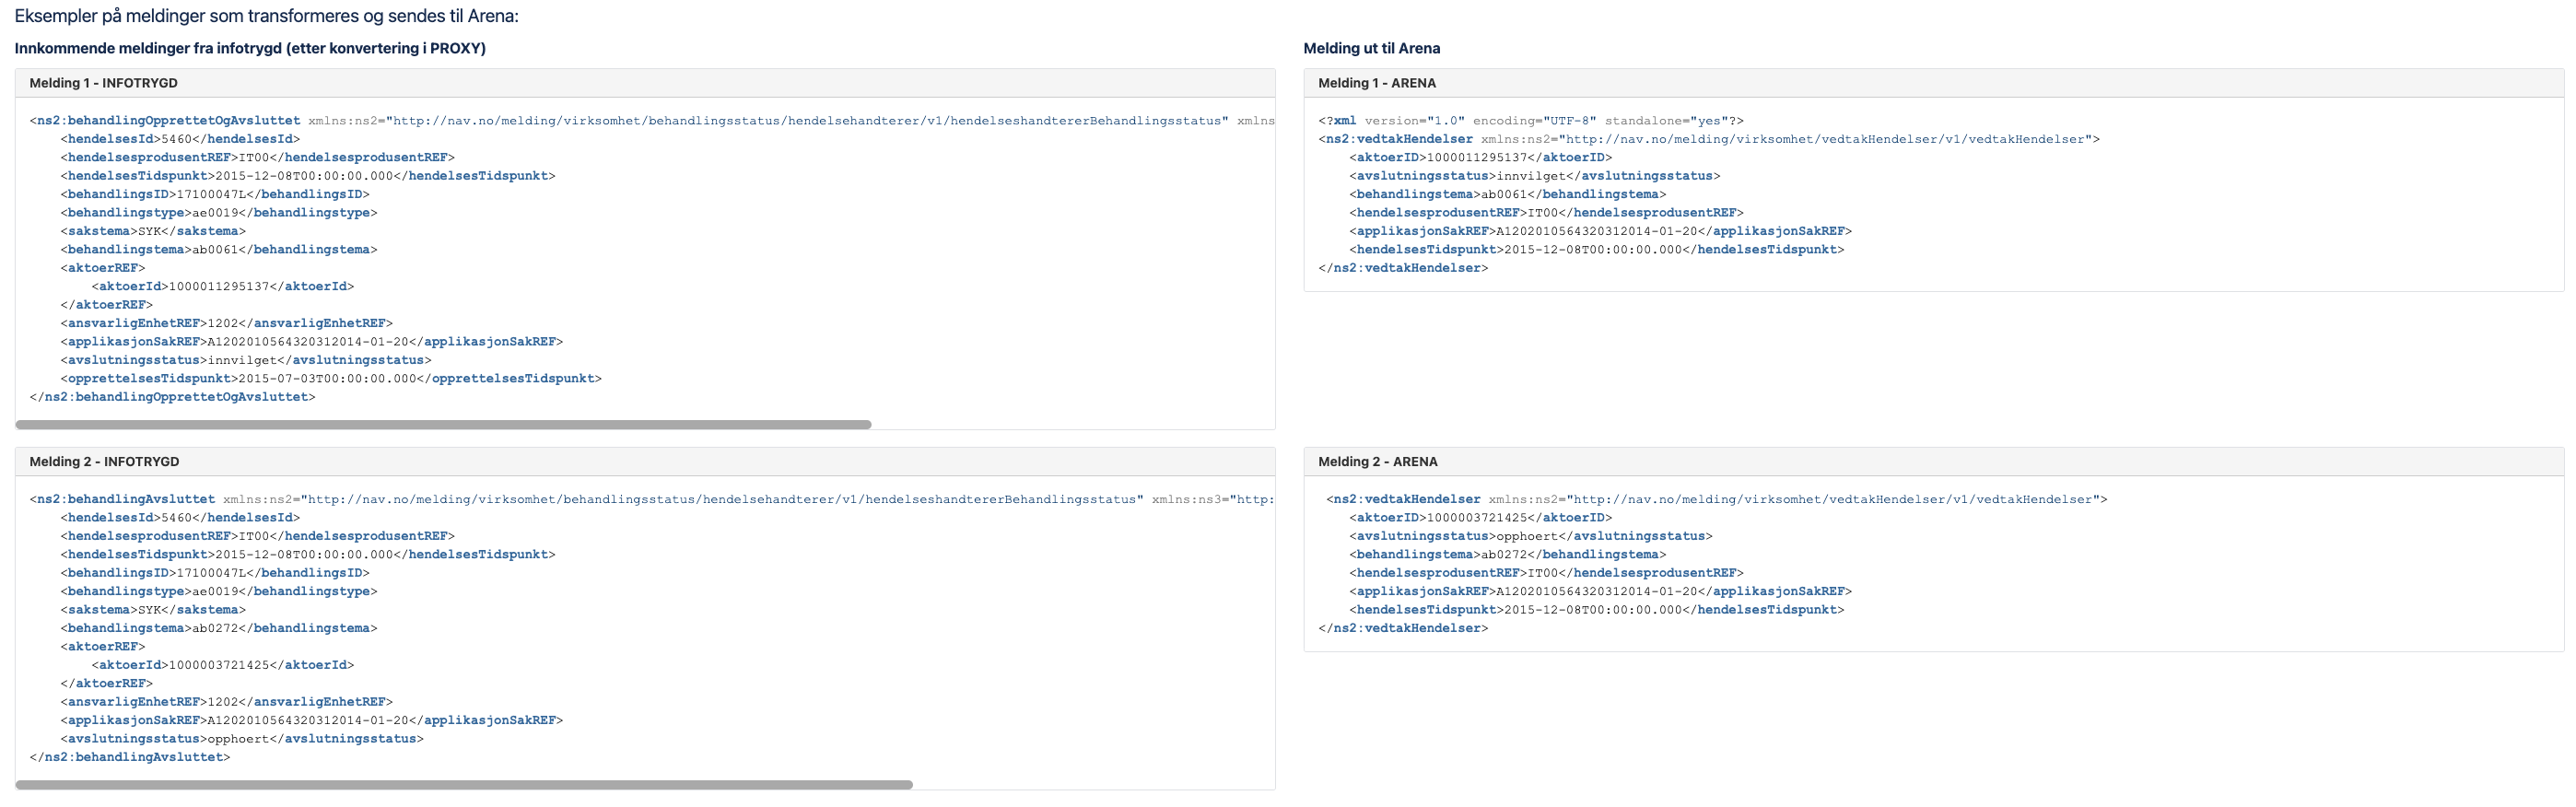The width and height of the screenshot is (2576, 807).
Task: Click ansvarligEnhetREF 1202 in Melding 1 INFOTRYGD
Action: [x=227, y=323]
